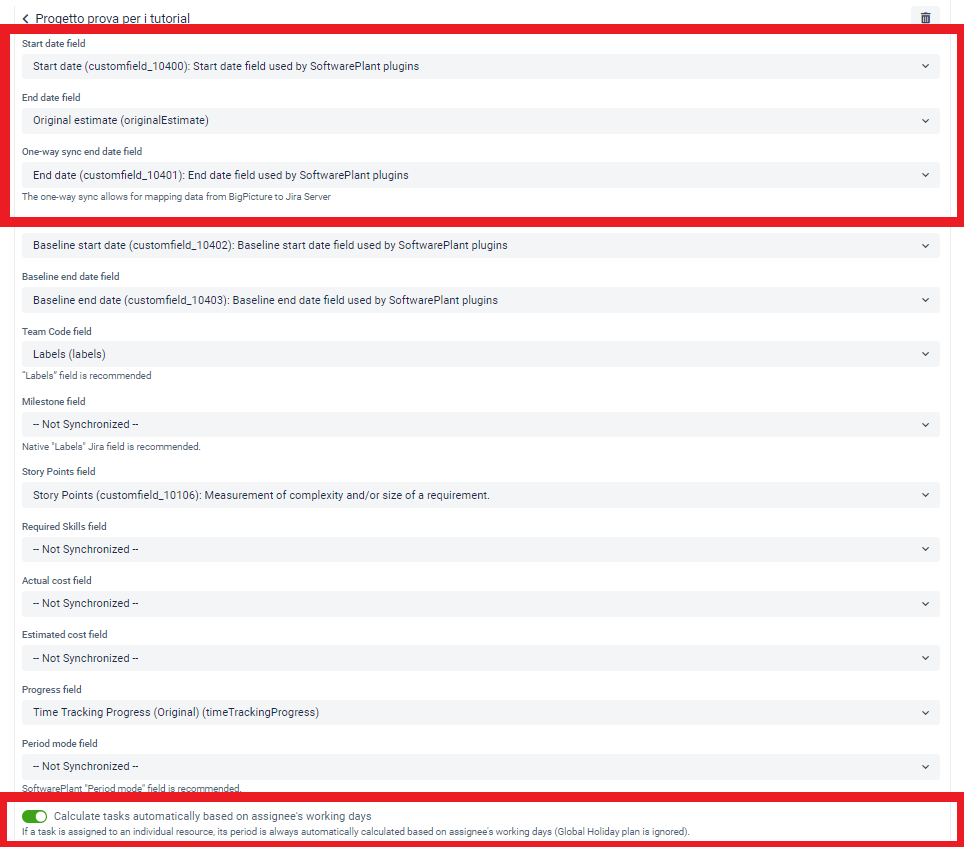964x847 pixels.
Task: Click the trash icon to delete this configuration
Action: pyautogui.click(x=925, y=17)
